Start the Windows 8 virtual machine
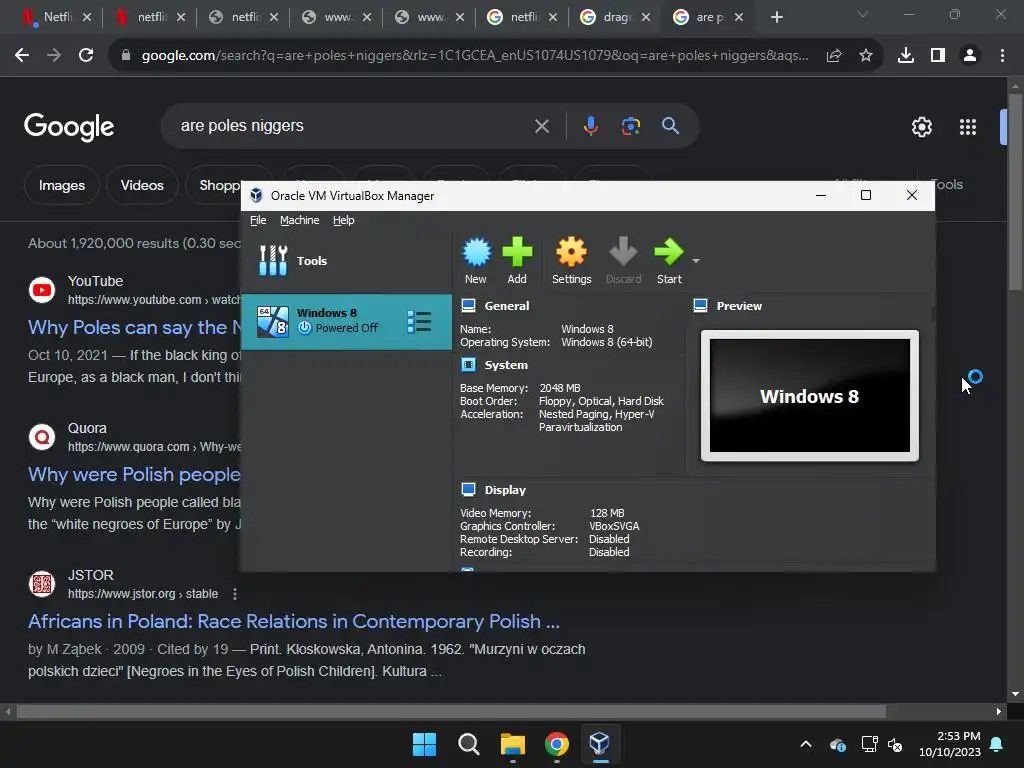 click(669, 261)
